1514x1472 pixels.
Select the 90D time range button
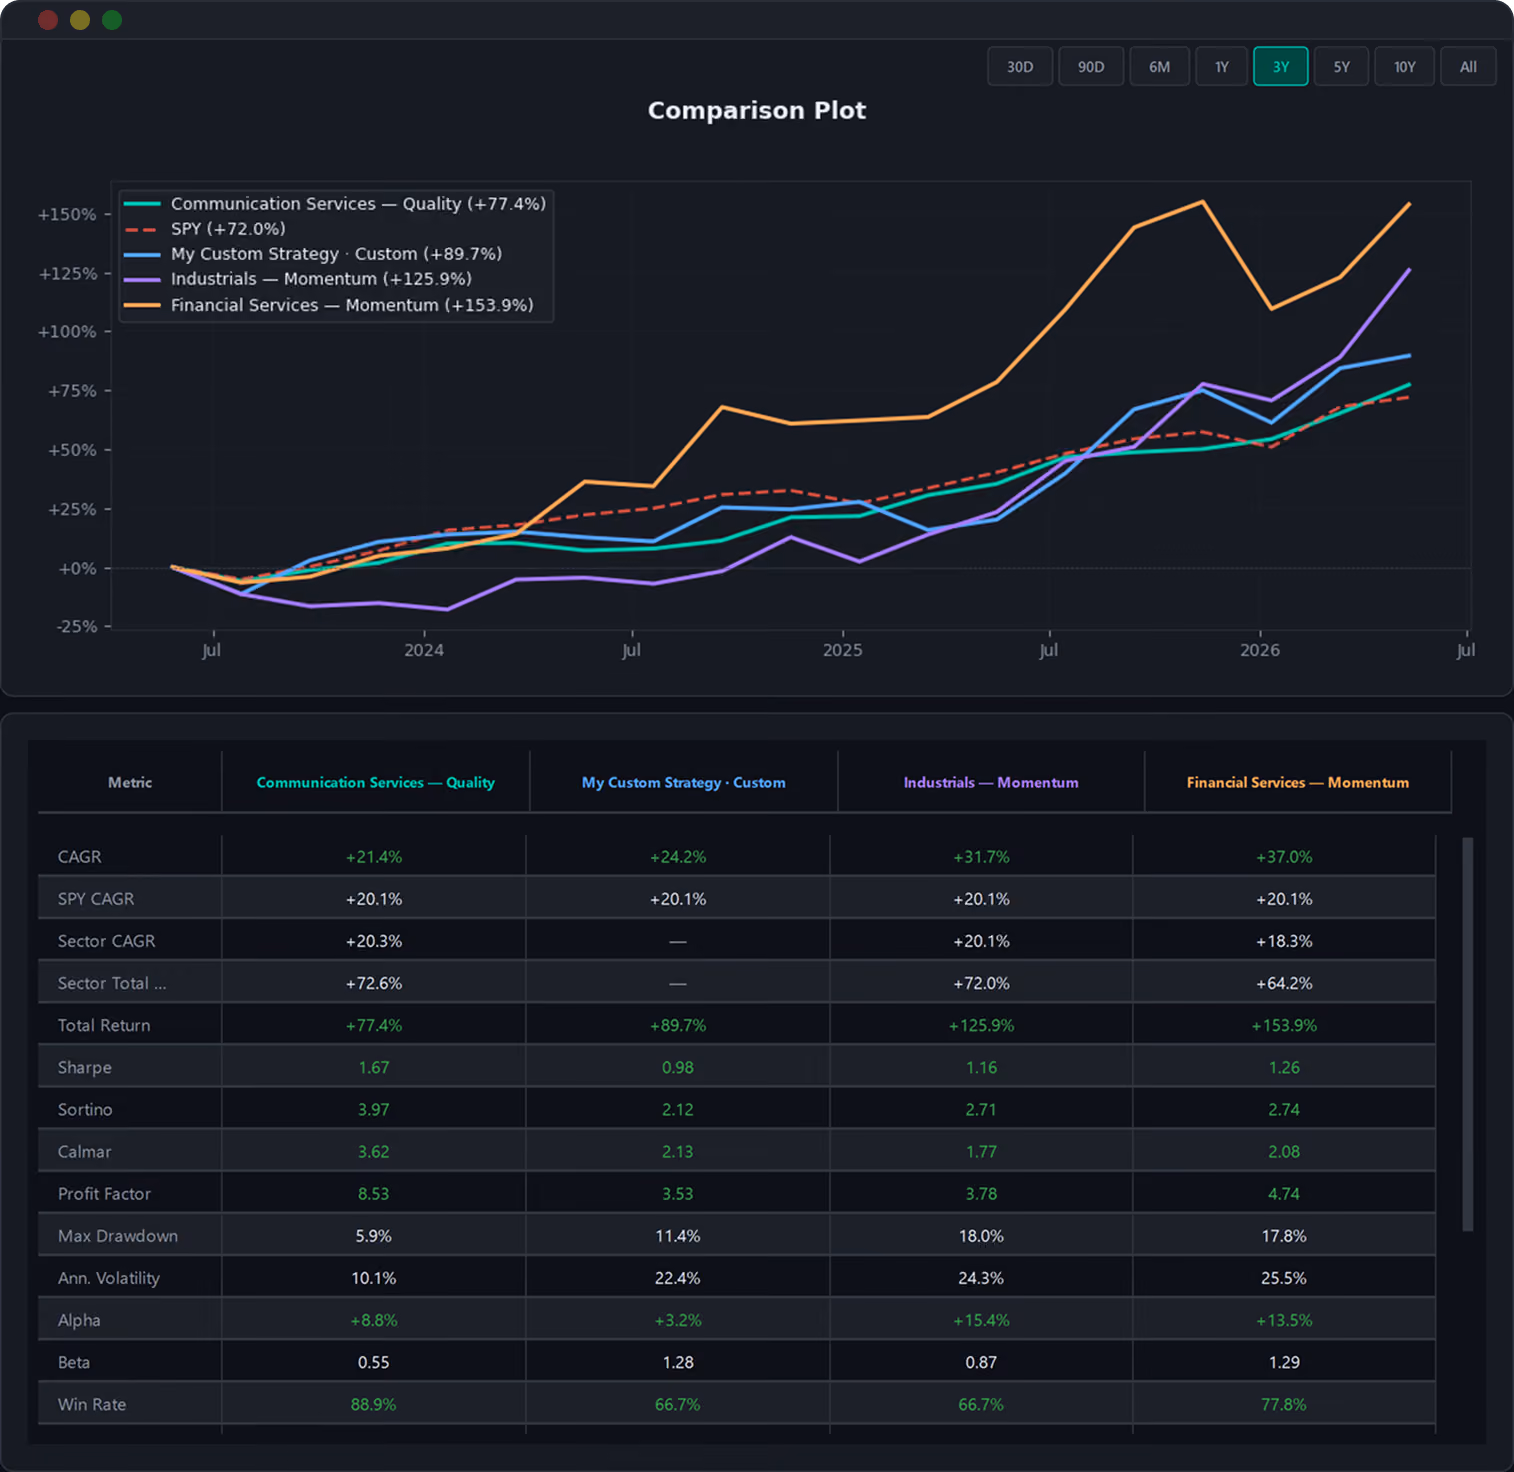pos(1091,67)
